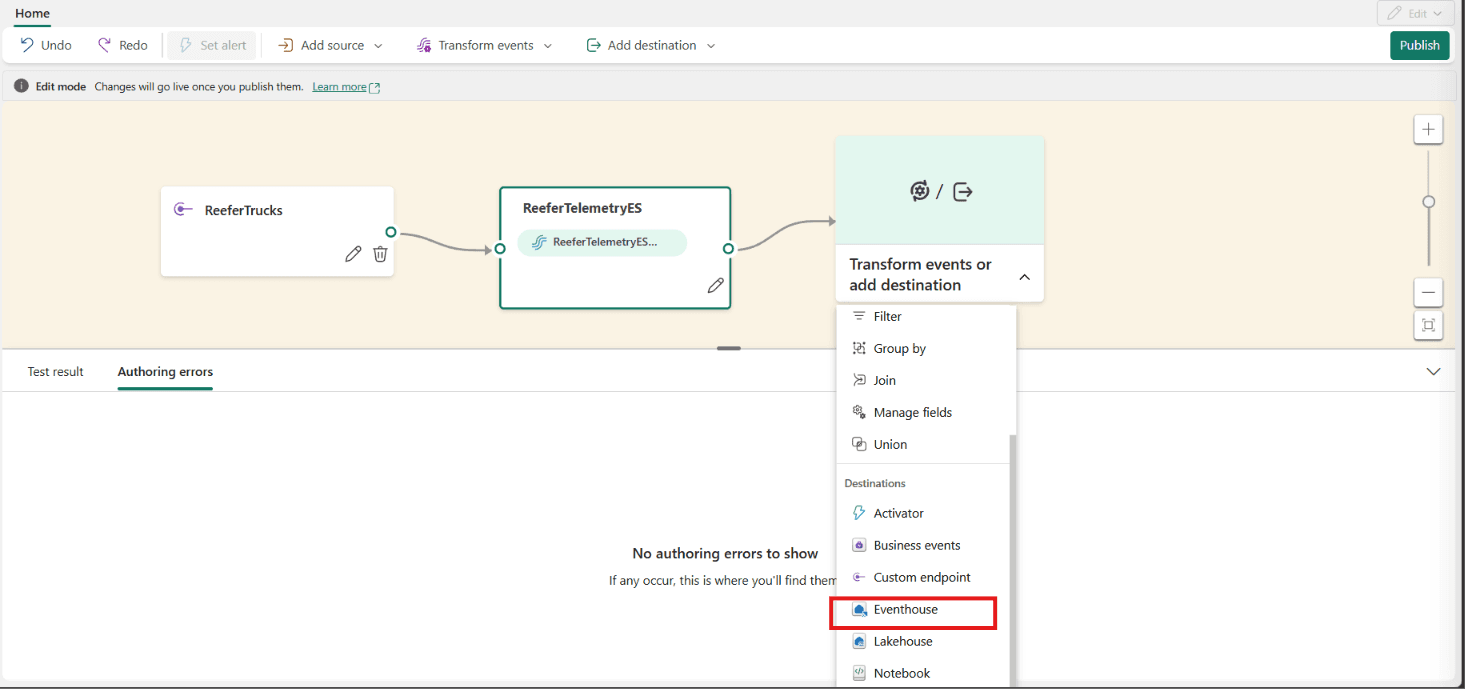Click the Transform events icon
Viewport: 1465px width, 689px height.
tap(423, 45)
